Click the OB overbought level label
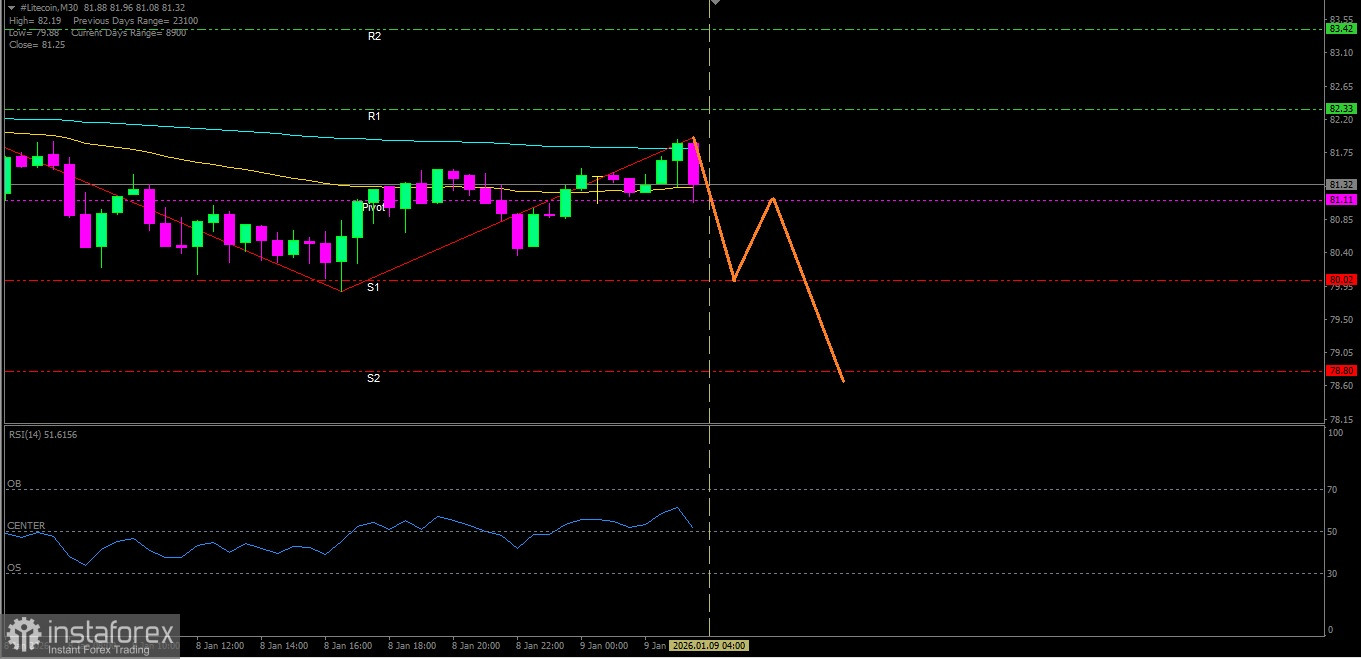 point(14,484)
